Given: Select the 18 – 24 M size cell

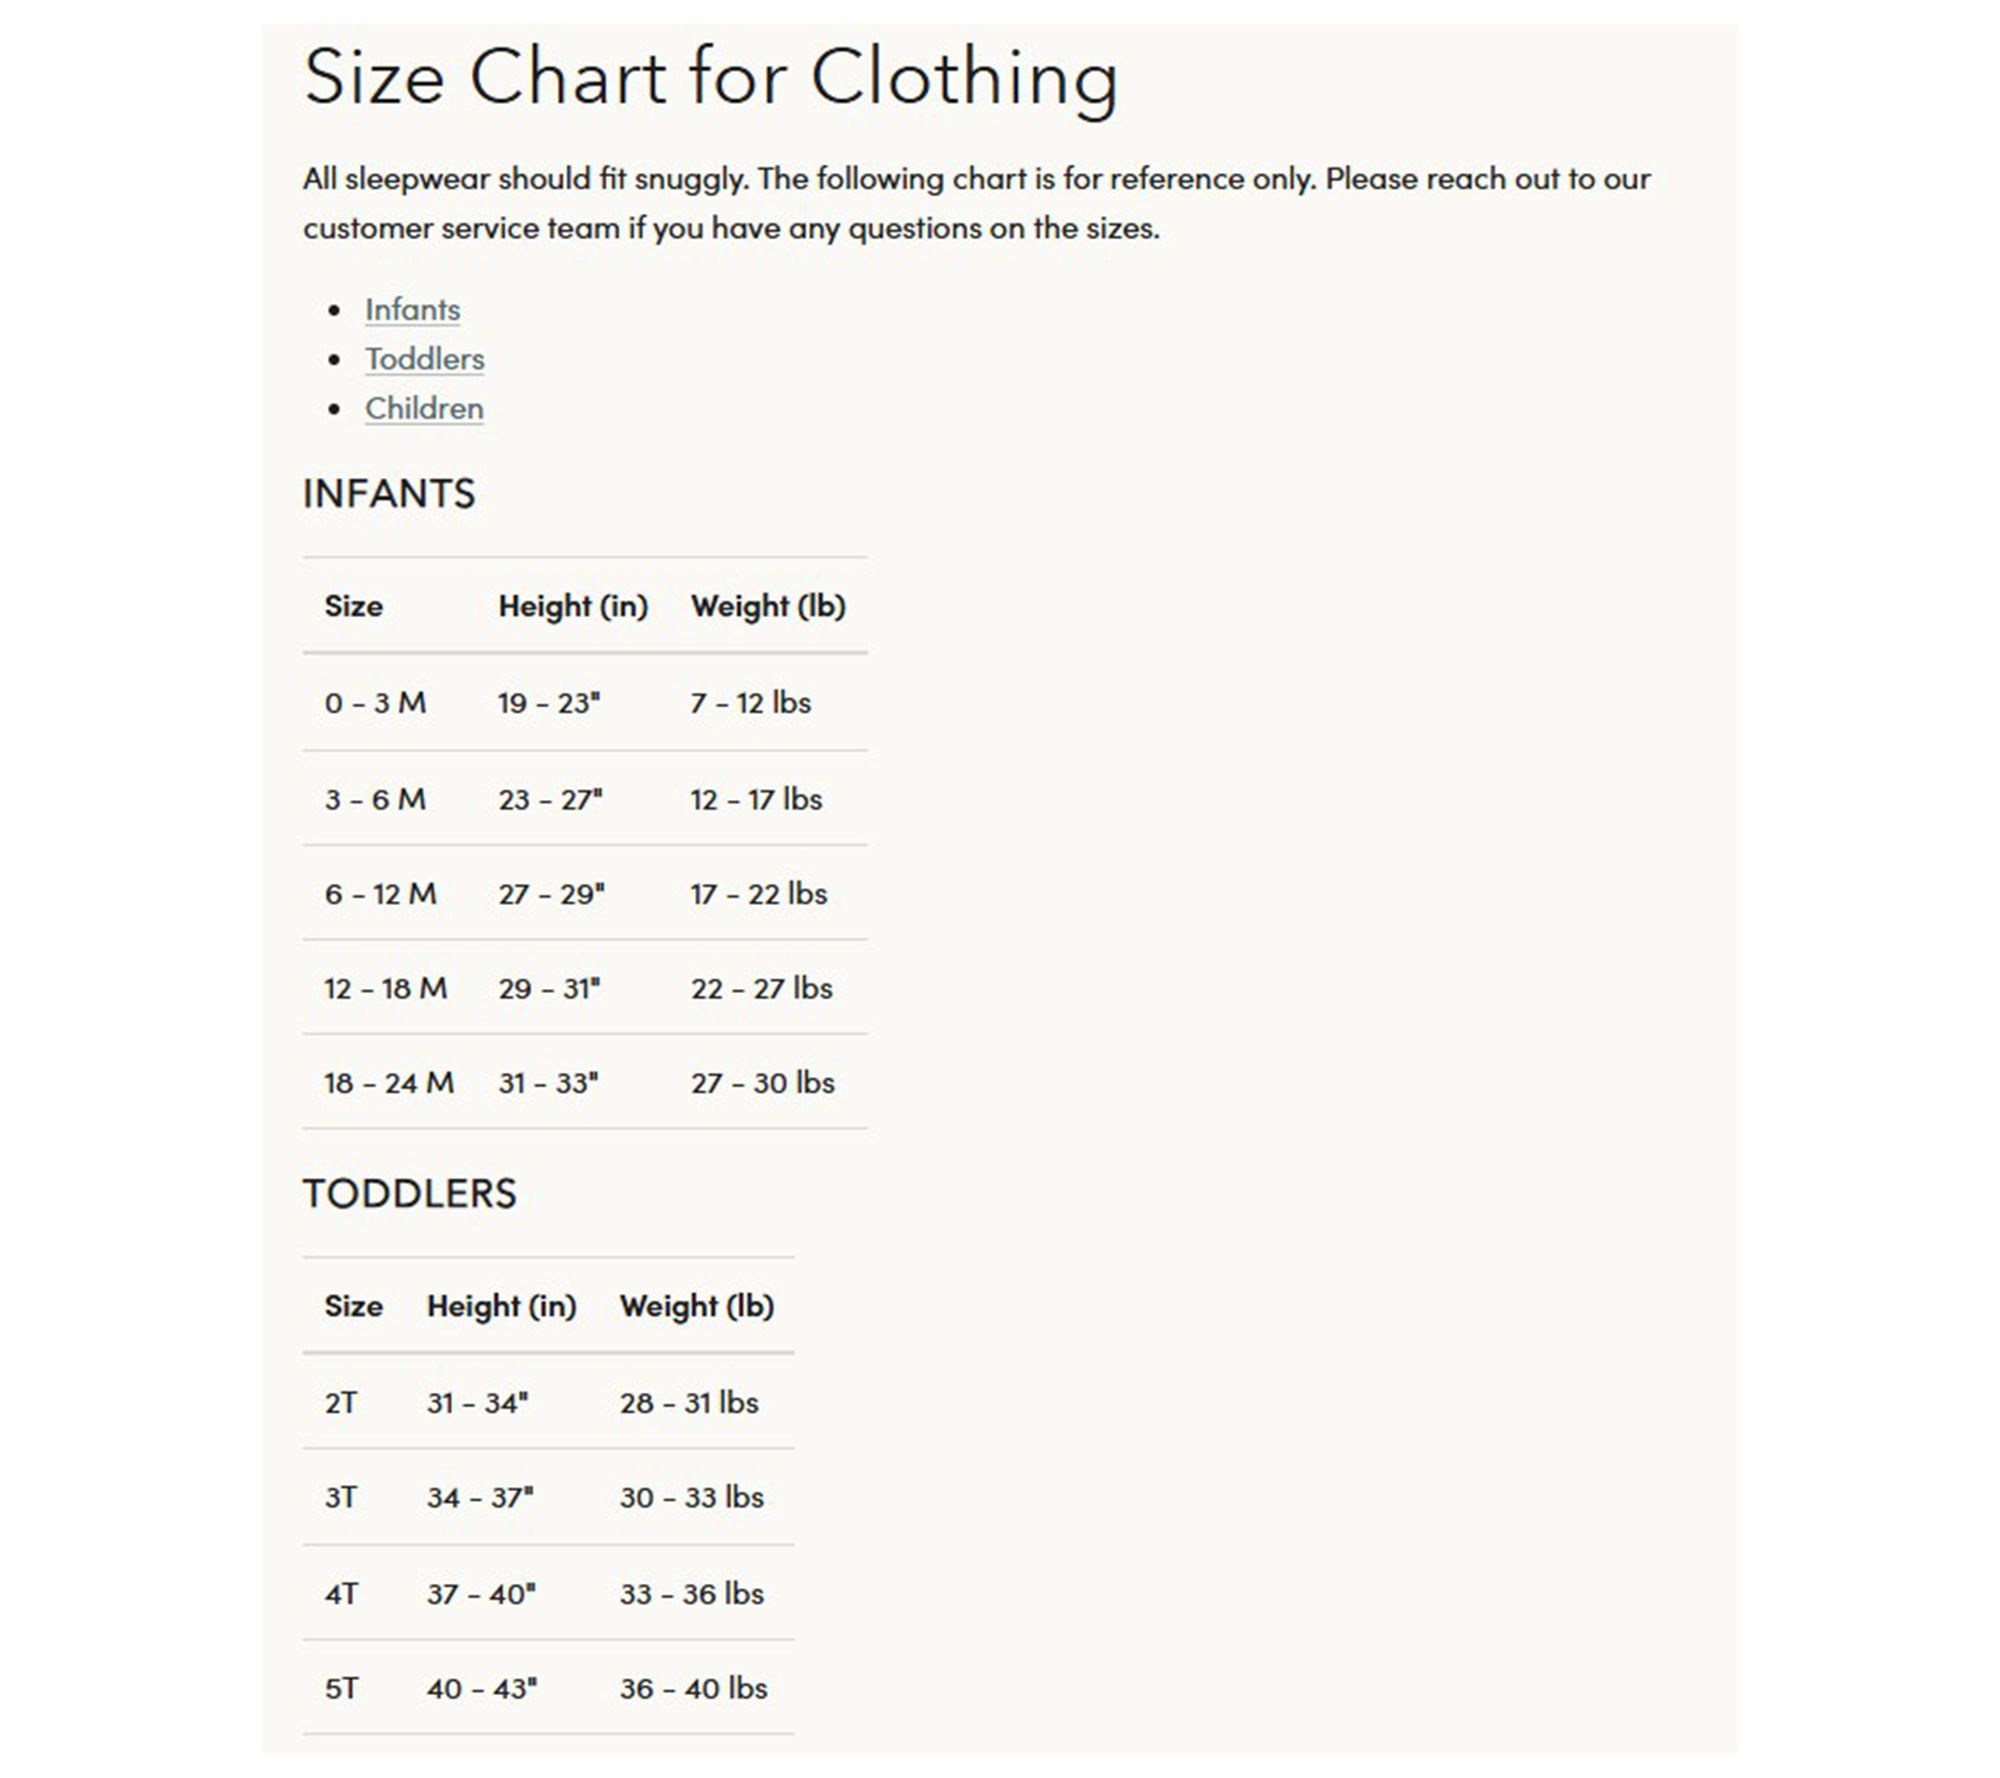Looking at the screenshot, I should 388,1083.
